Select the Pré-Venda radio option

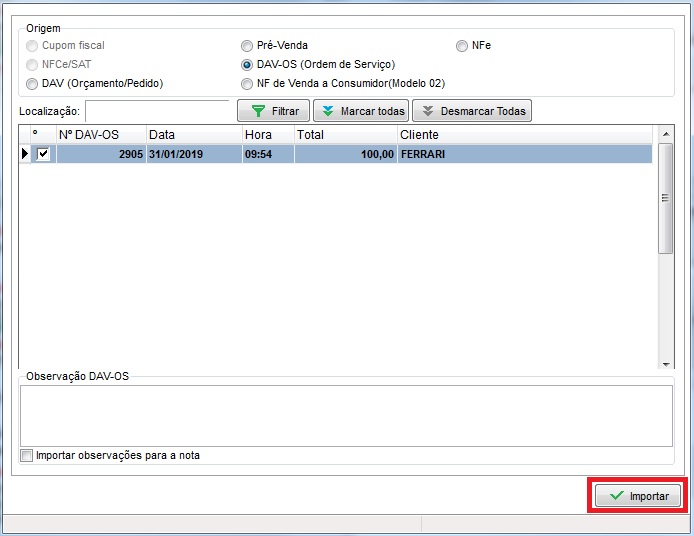[x=247, y=46]
